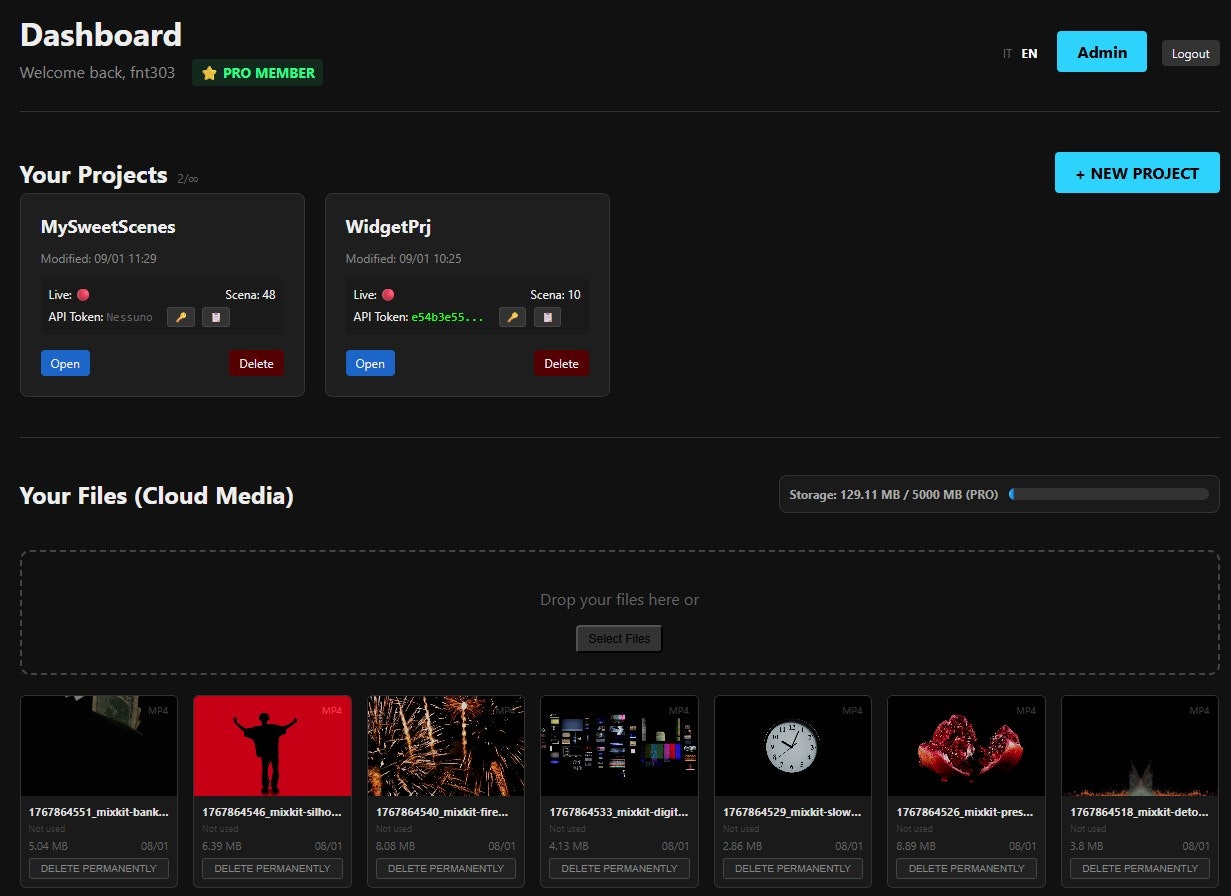Open the pomegranate video thumbnail

[x=965, y=745]
